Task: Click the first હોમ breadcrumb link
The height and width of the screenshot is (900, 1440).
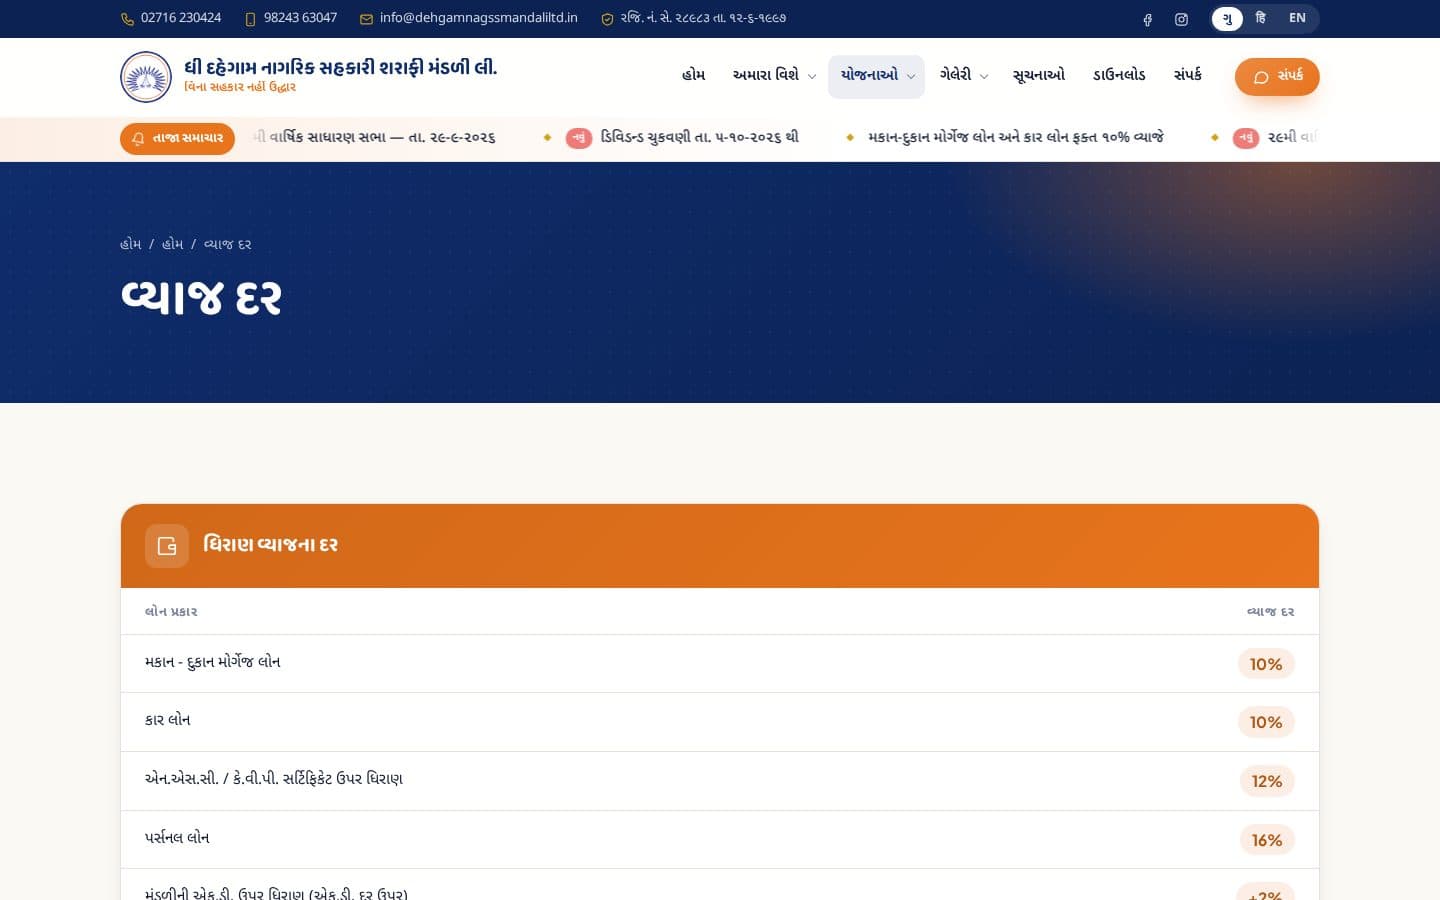Action: [131, 244]
